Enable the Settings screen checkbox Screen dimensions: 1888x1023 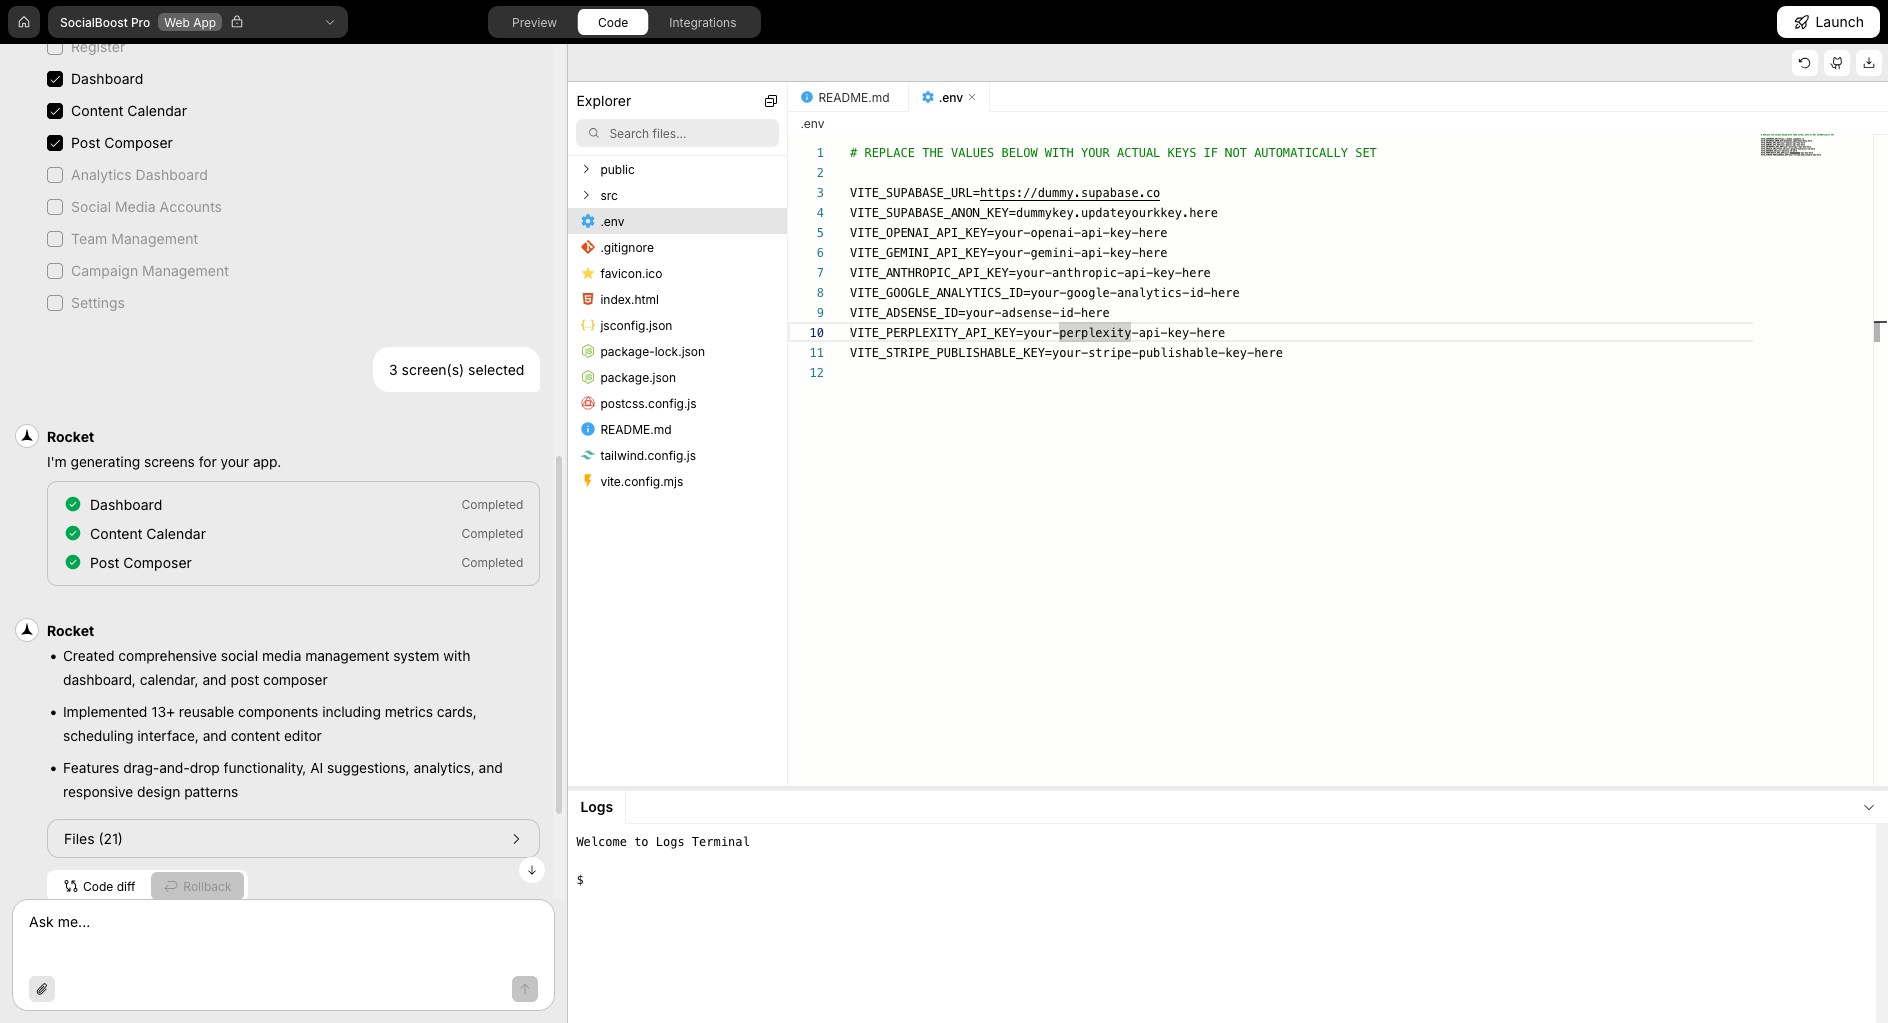tap(55, 302)
